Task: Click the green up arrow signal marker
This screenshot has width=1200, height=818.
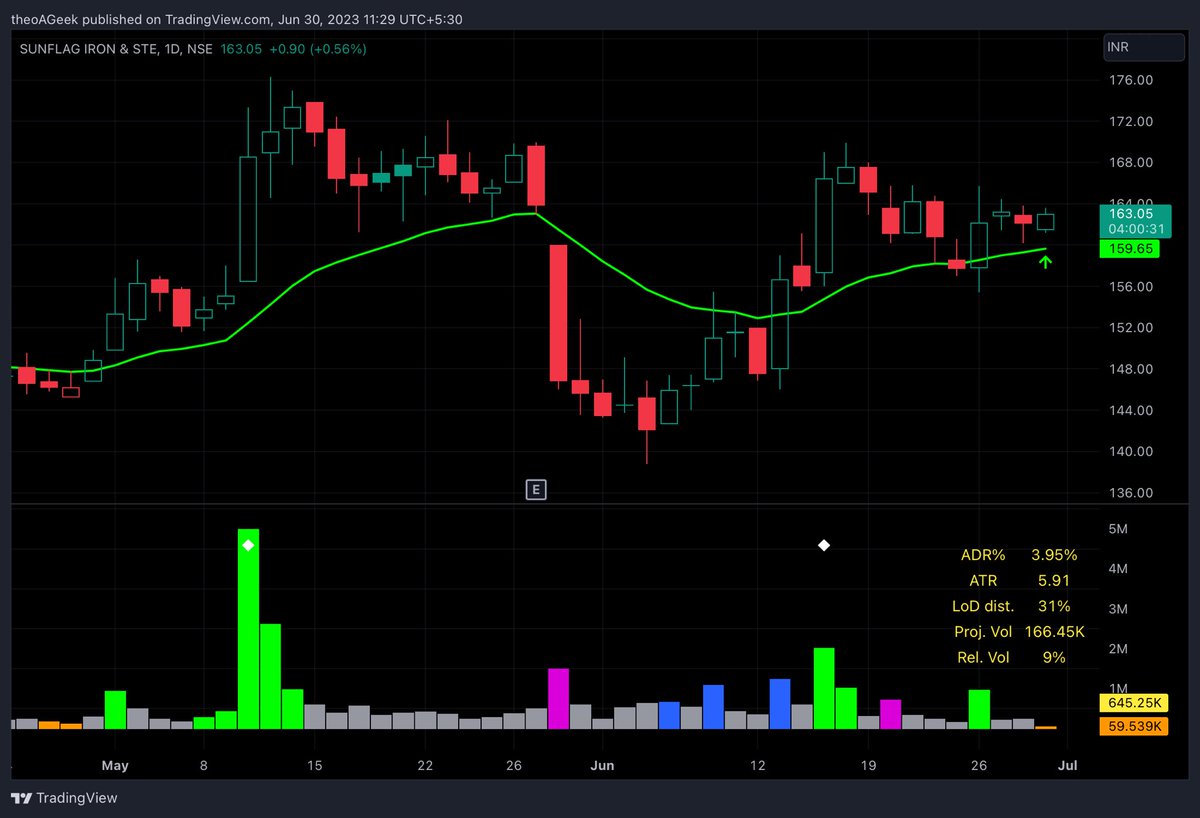Action: (x=1045, y=262)
